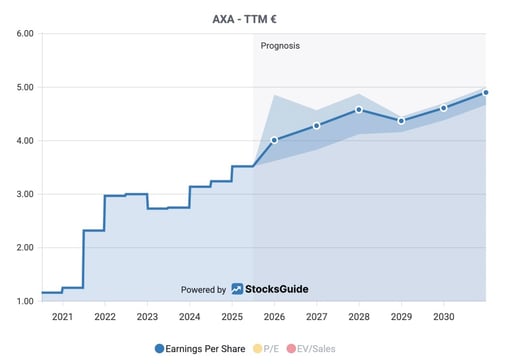Select the 2030 forecast data point

click(x=444, y=108)
